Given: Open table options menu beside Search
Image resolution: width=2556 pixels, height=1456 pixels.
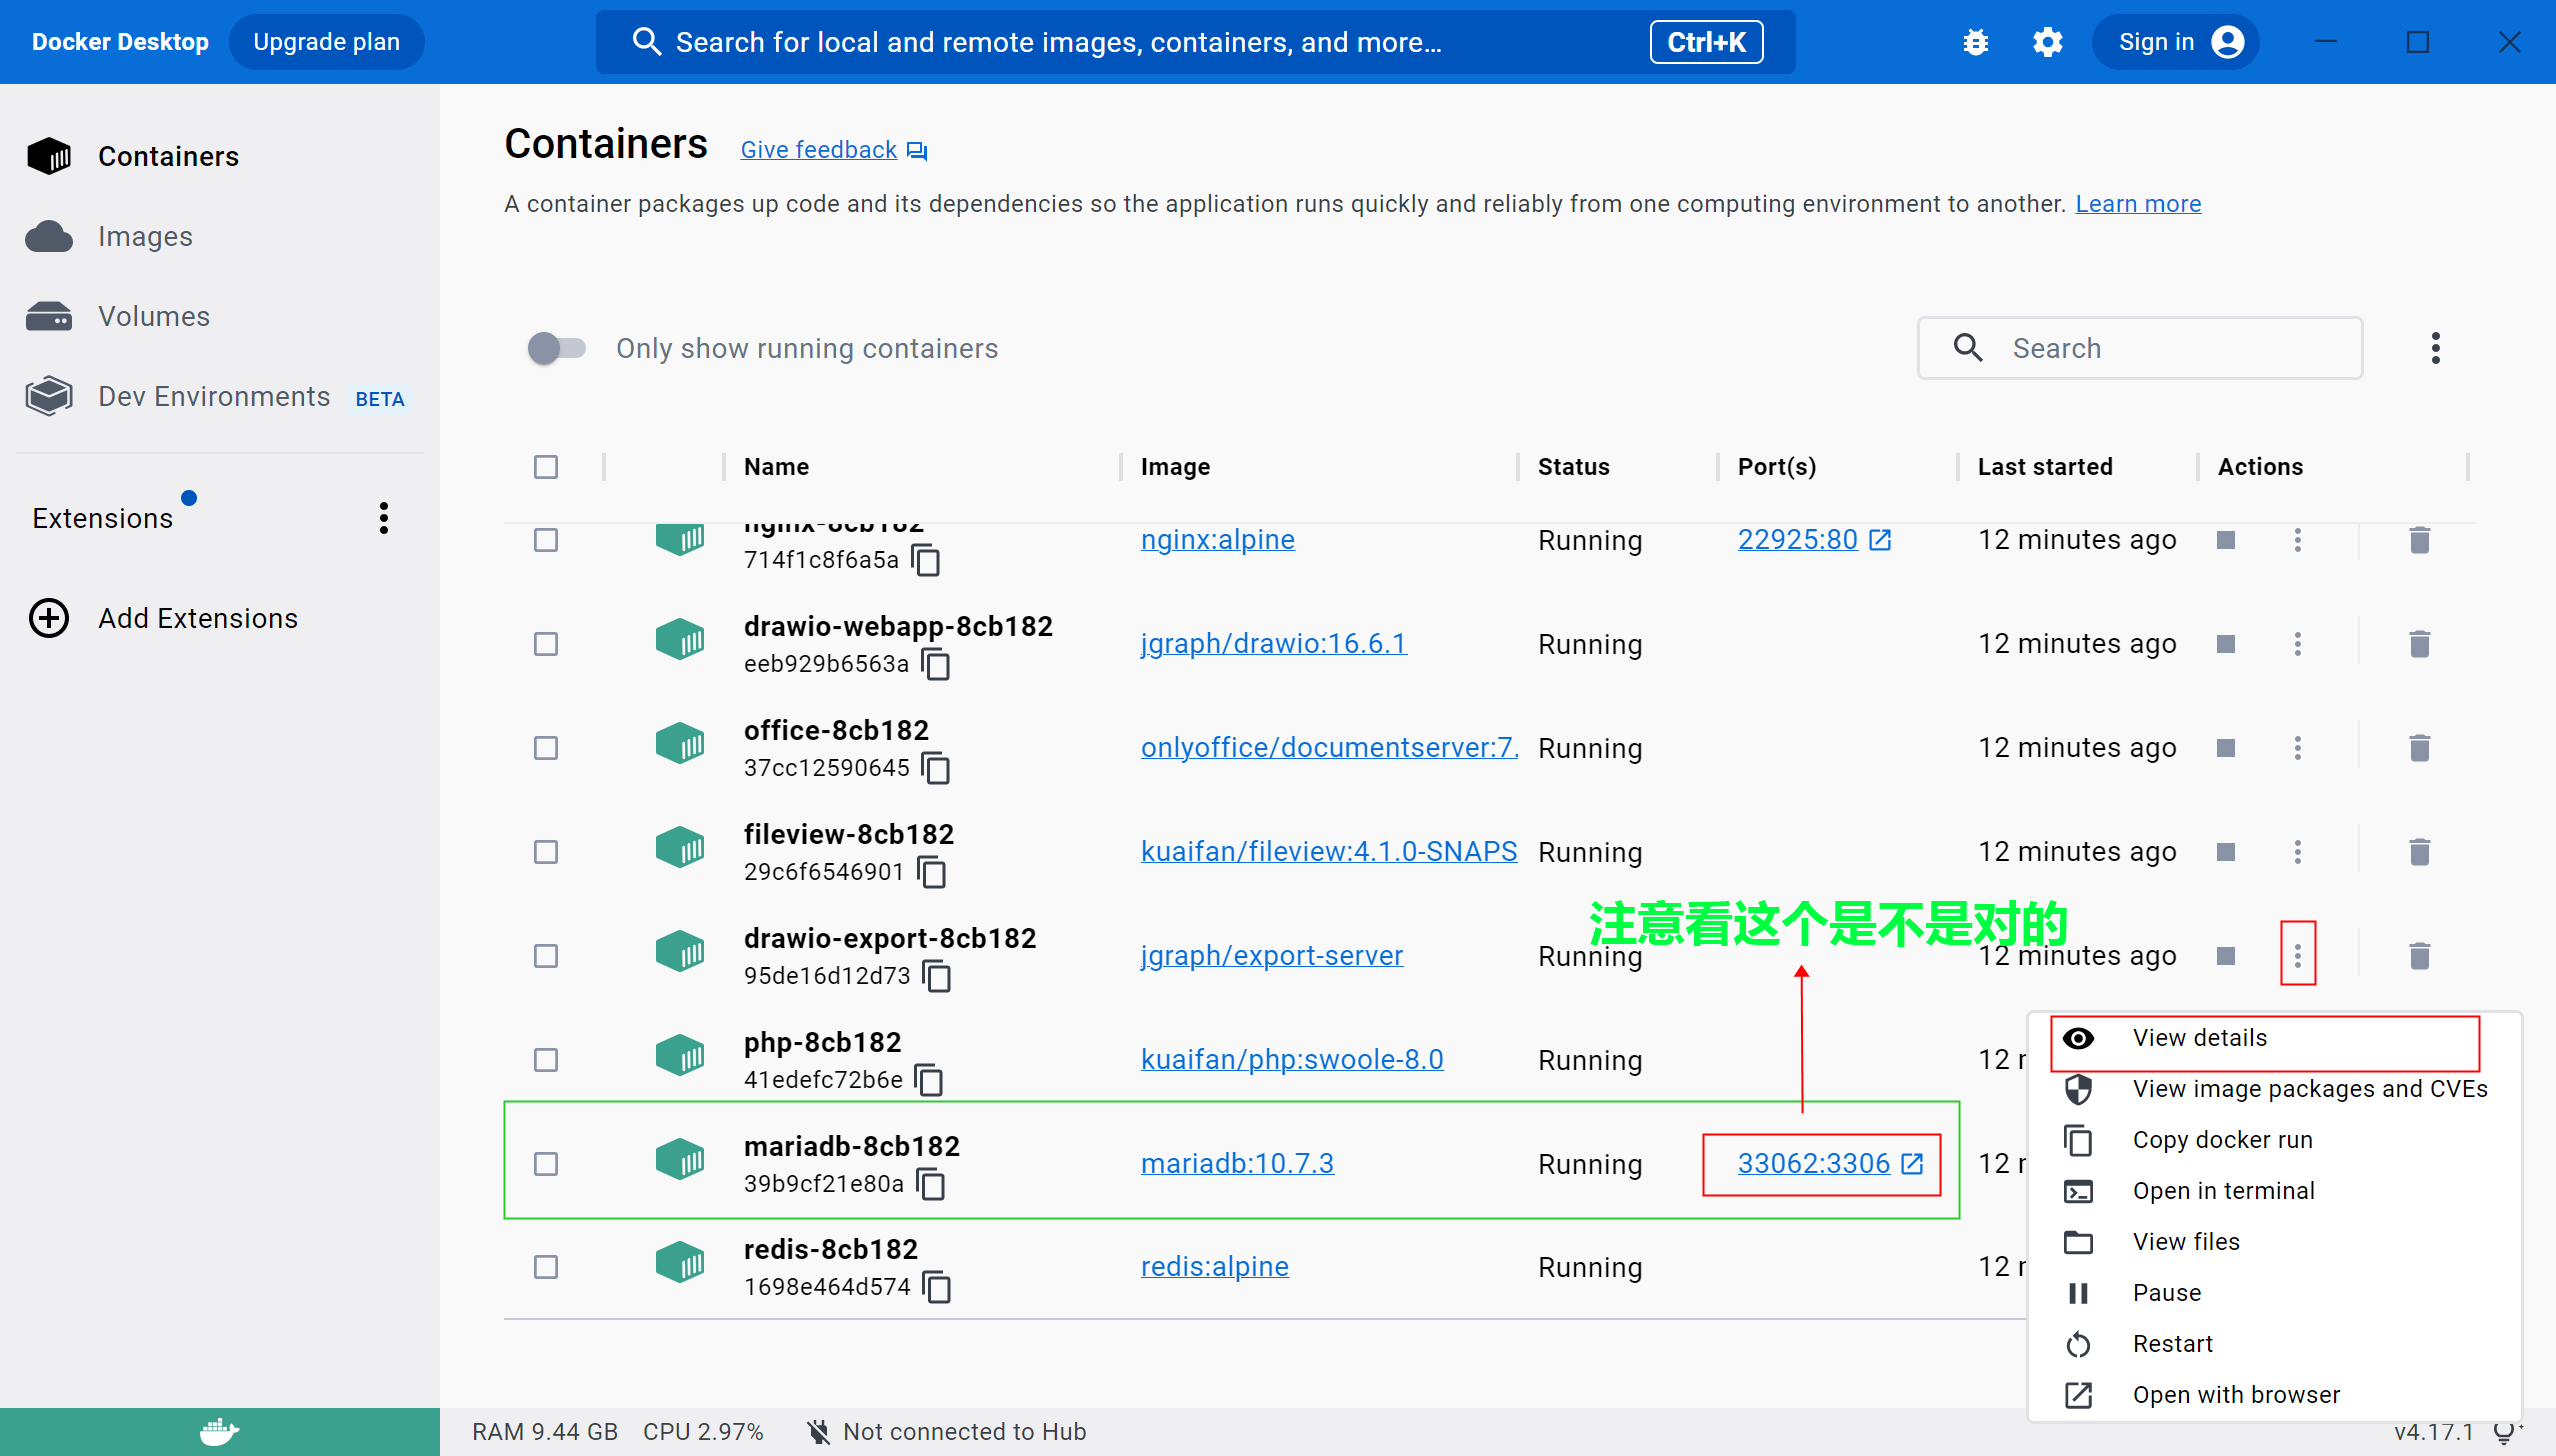Looking at the screenshot, I should [x=2436, y=348].
